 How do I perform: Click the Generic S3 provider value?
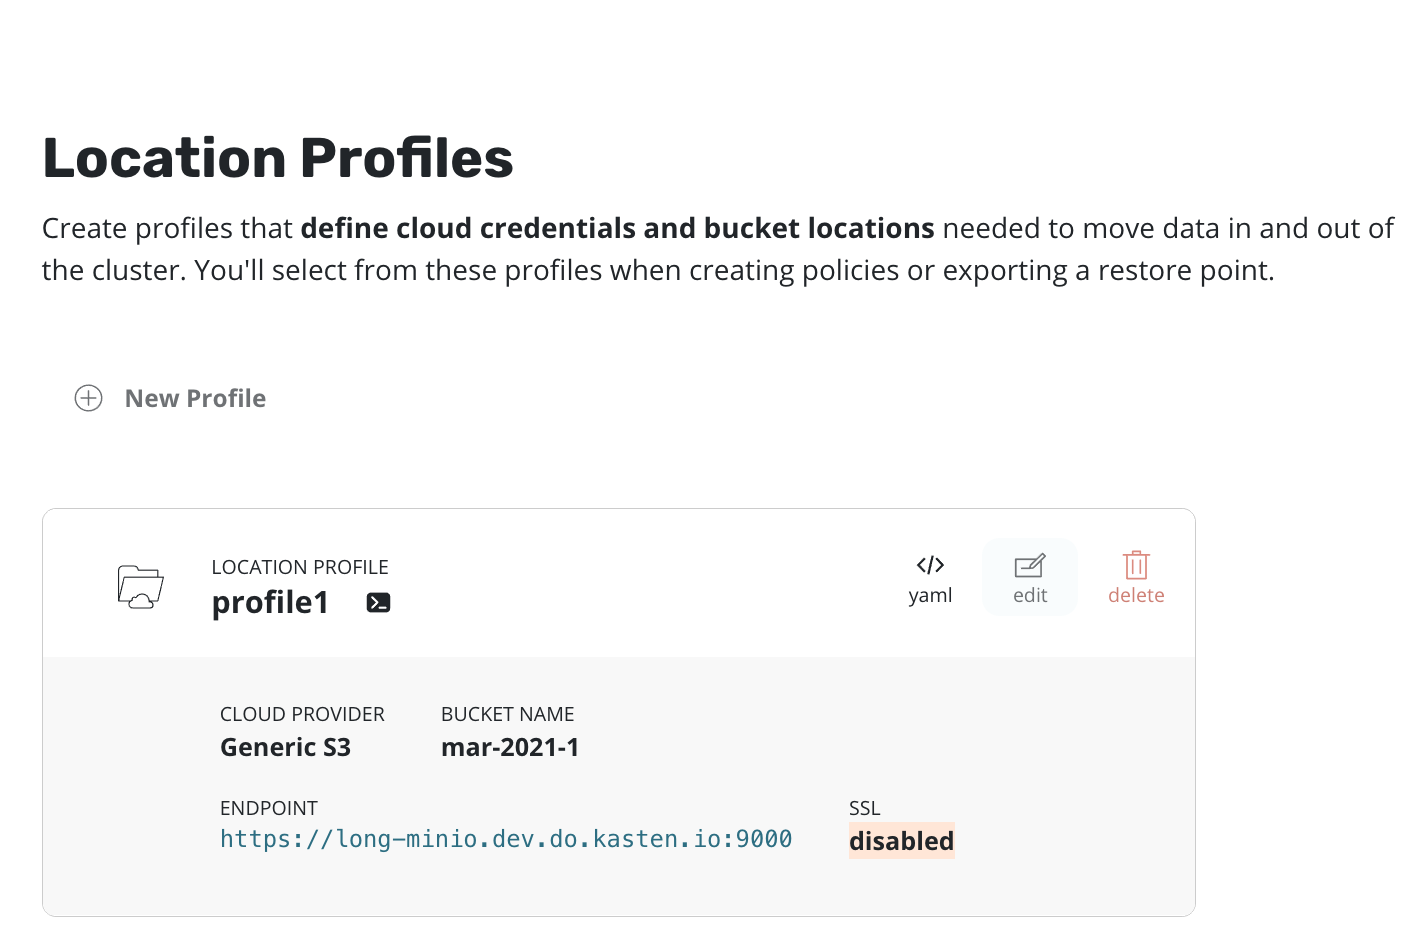(x=285, y=747)
